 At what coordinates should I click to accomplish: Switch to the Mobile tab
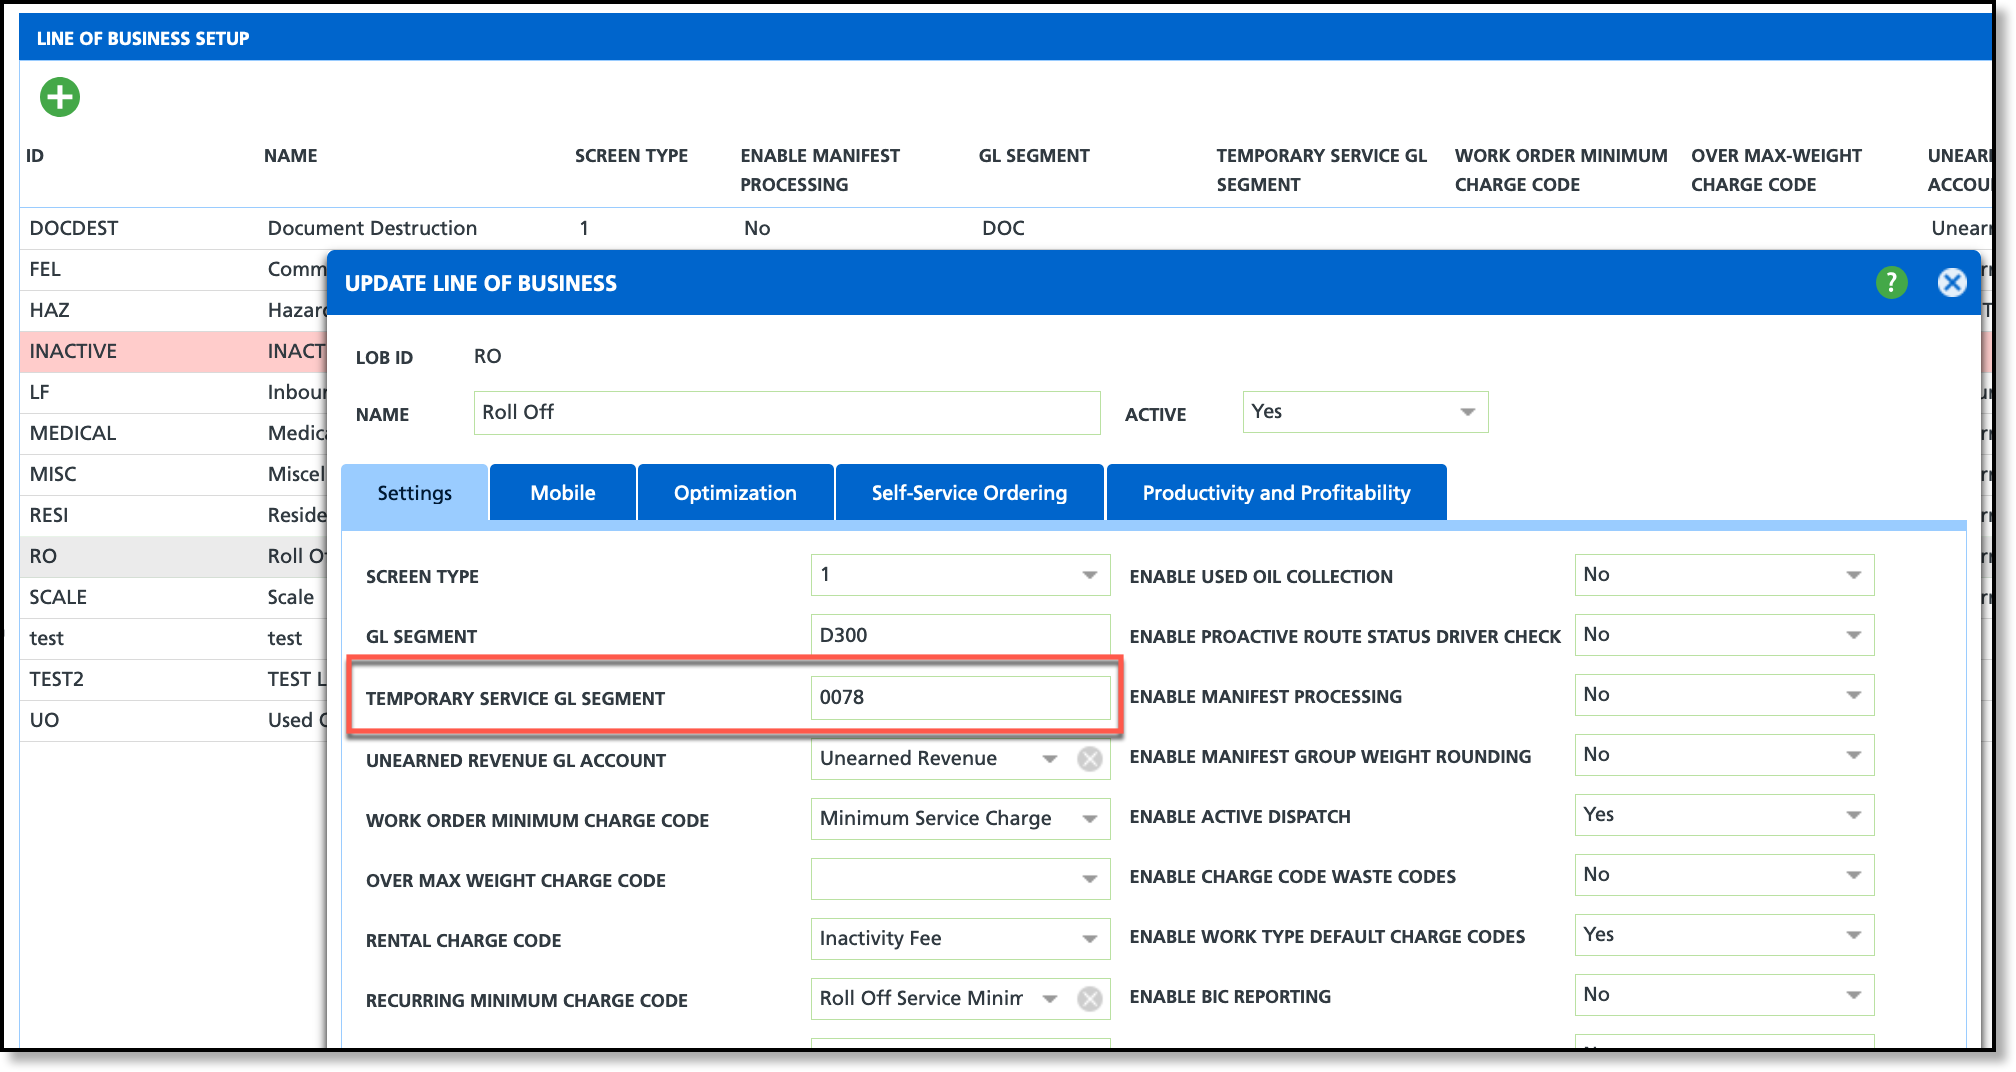click(x=563, y=493)
